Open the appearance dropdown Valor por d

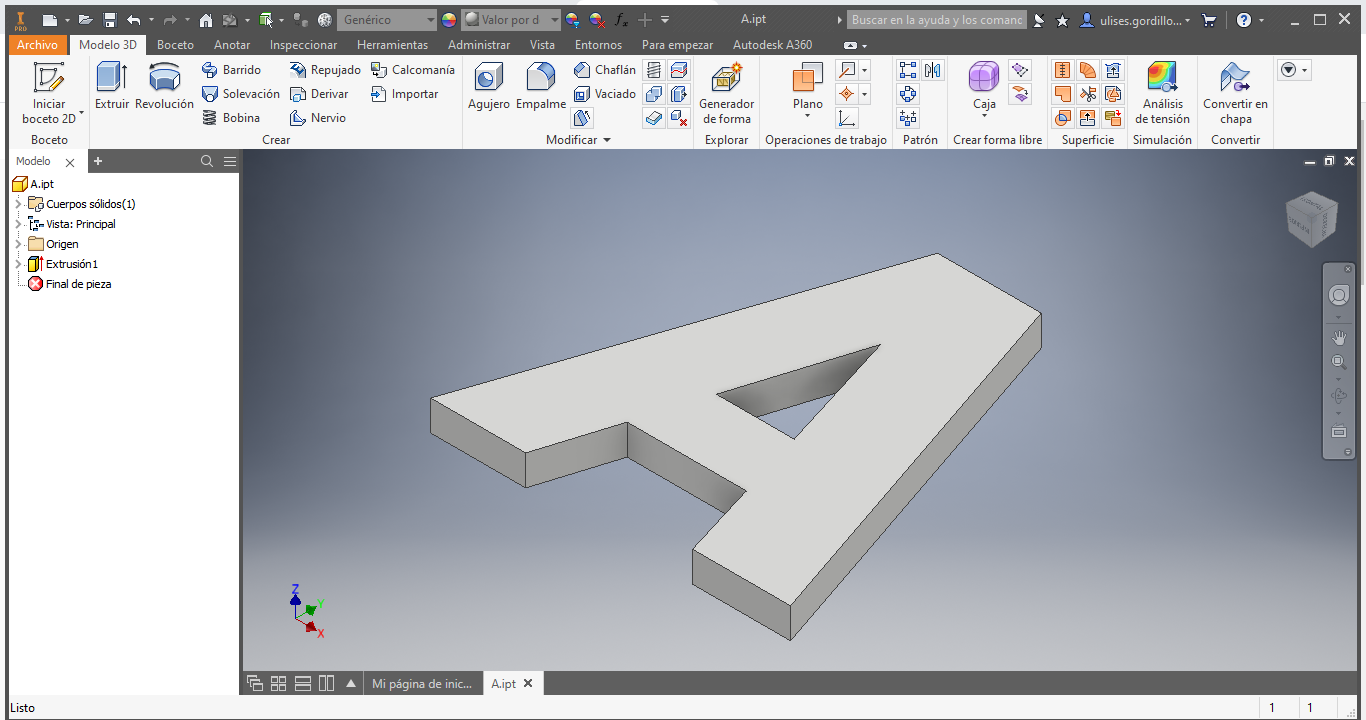pos(510,20)
